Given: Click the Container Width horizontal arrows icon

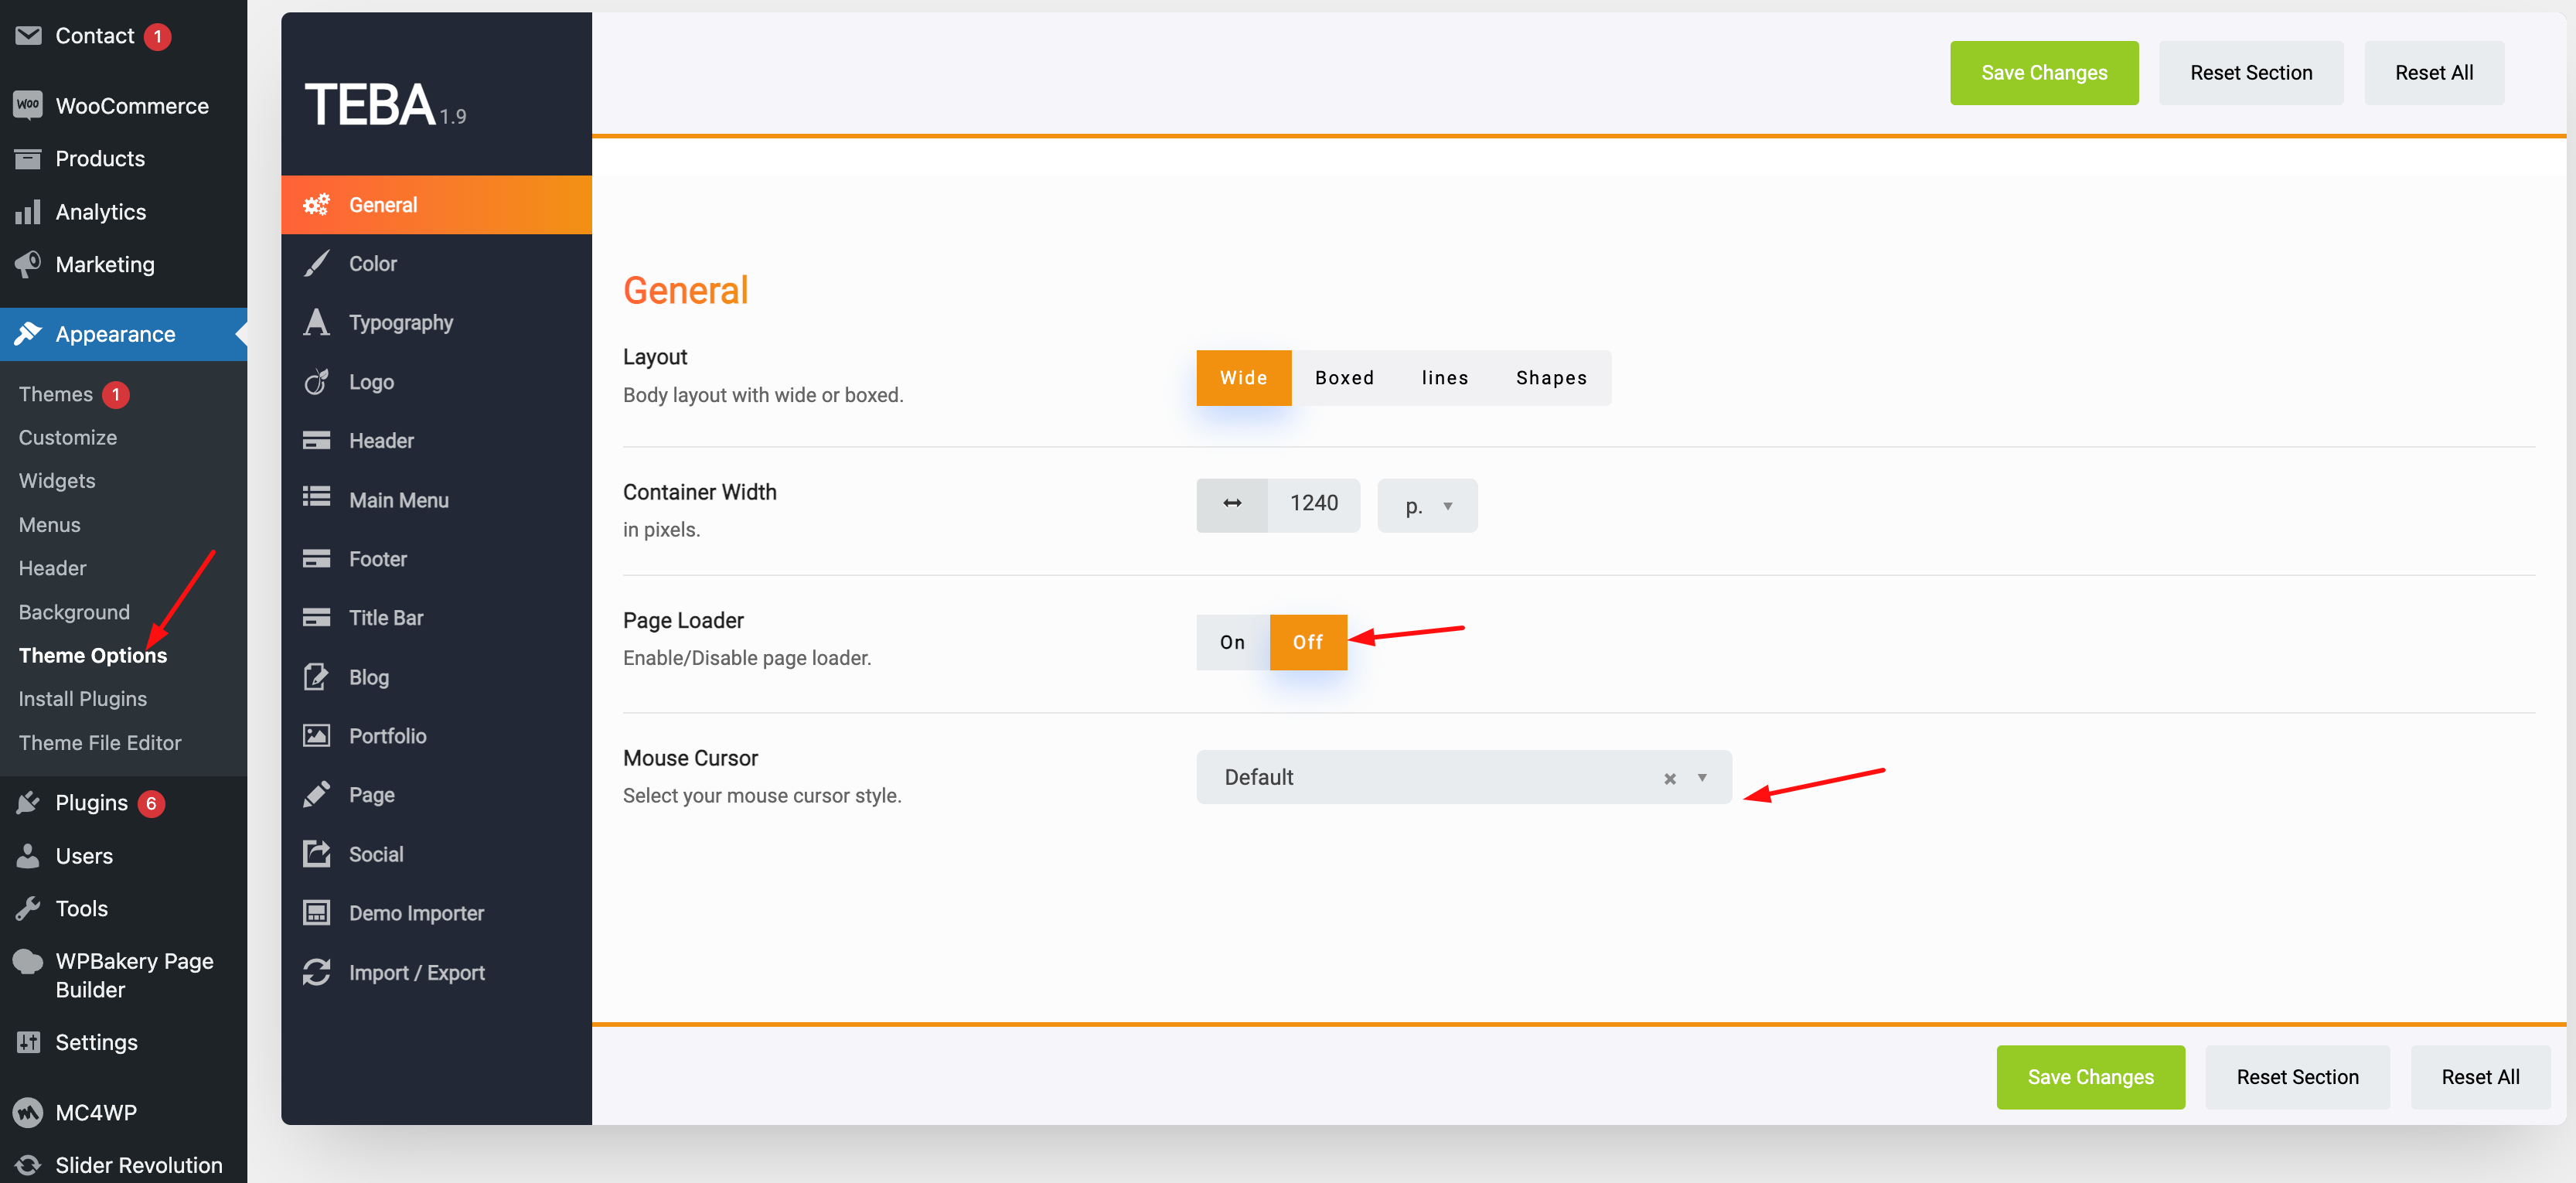Looking at the screenshot, I should tap(1232, 504).
